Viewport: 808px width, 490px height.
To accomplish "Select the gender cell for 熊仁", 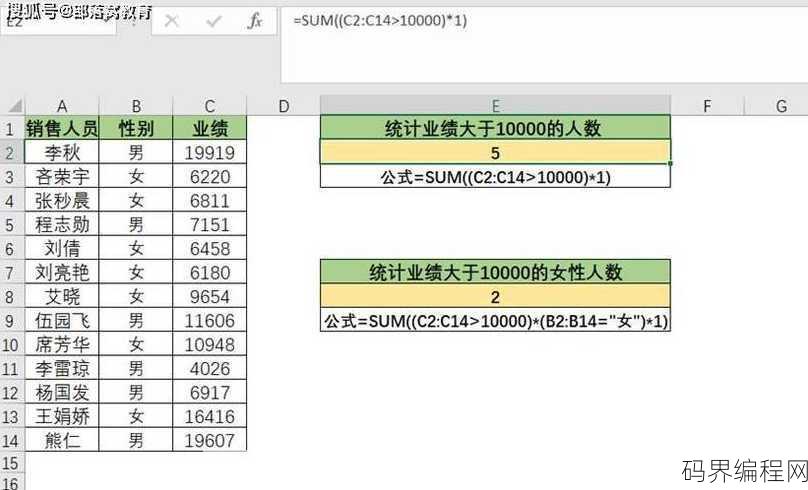I will click(136, 441).
